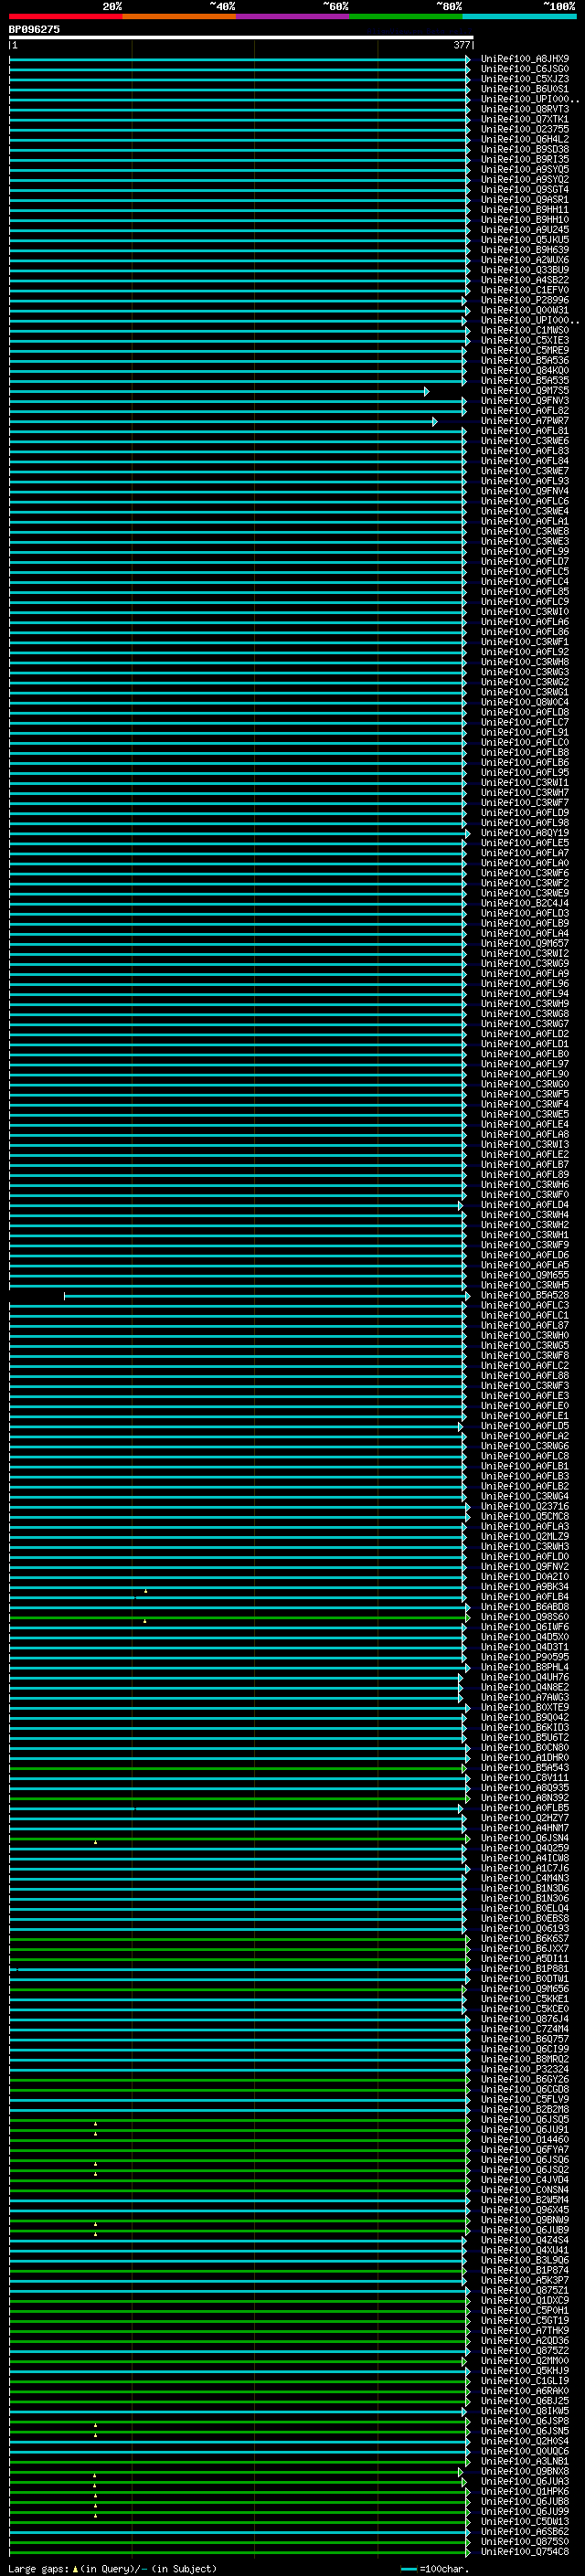Click the label UniRef100_Q8IKW5

click(525, 2411)
